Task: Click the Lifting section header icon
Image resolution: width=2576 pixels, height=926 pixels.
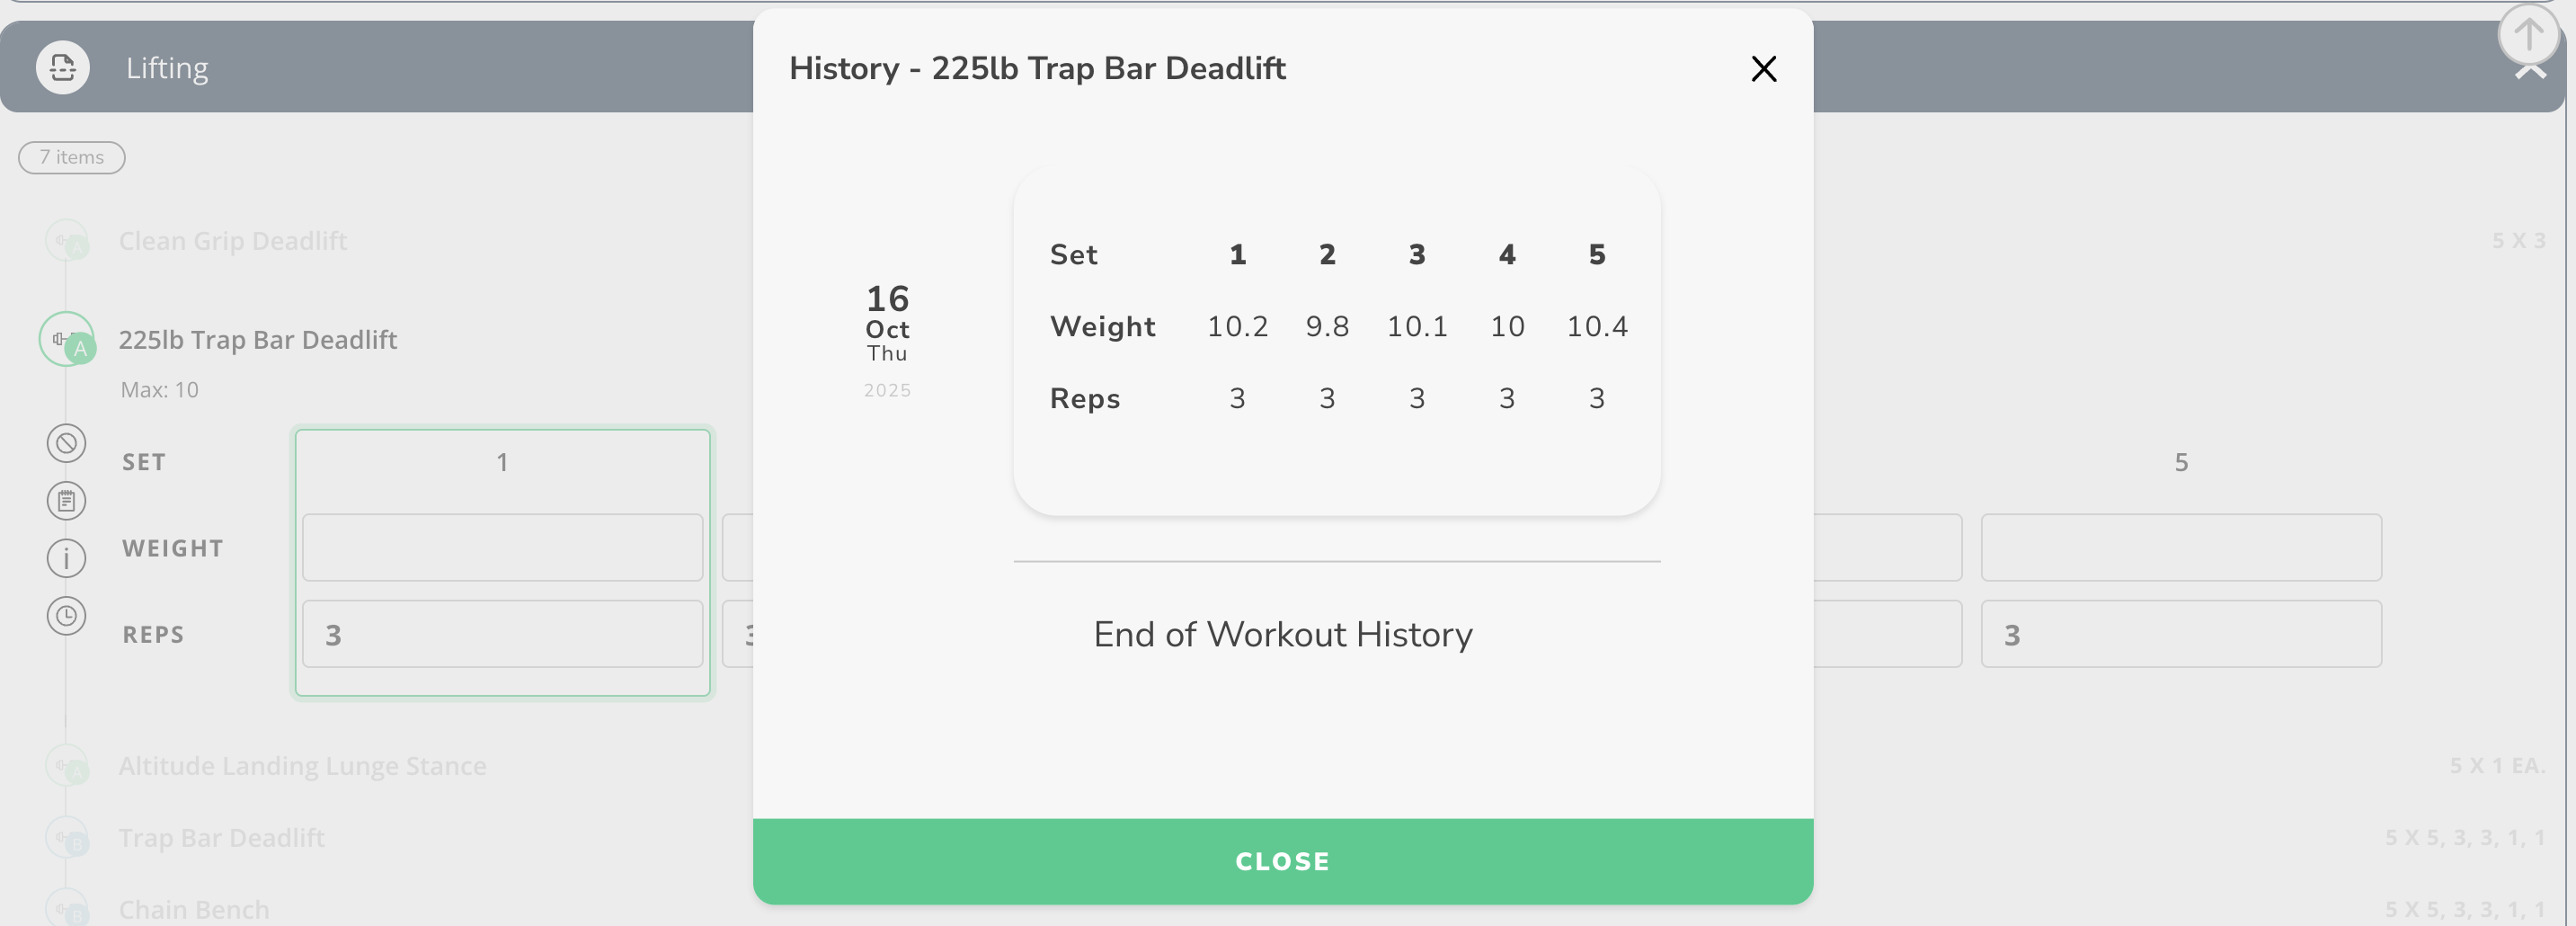Action: (62, 67)
